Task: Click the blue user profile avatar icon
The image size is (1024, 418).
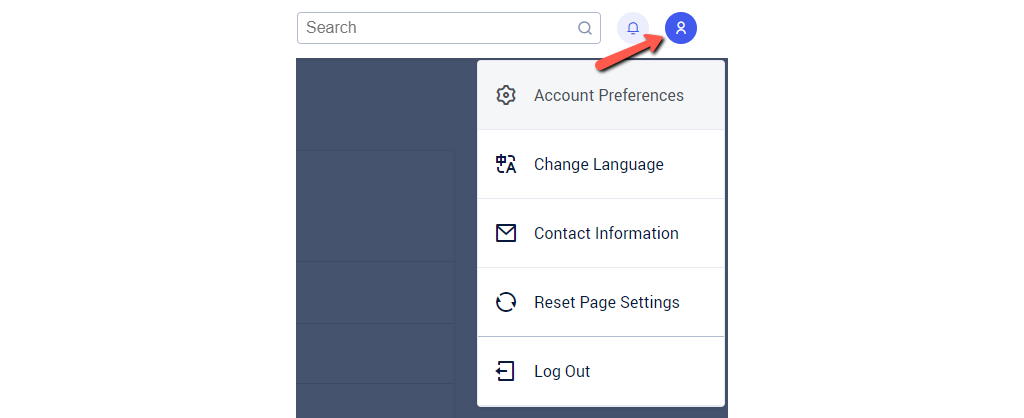Action: (681, 28)
